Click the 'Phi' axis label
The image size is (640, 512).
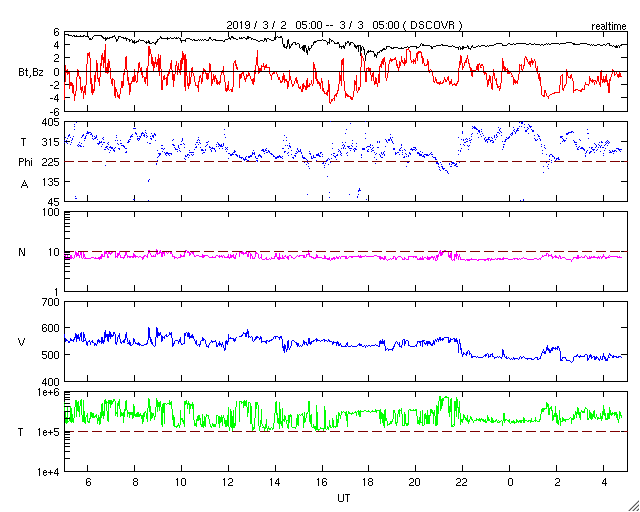pos(25,162)
